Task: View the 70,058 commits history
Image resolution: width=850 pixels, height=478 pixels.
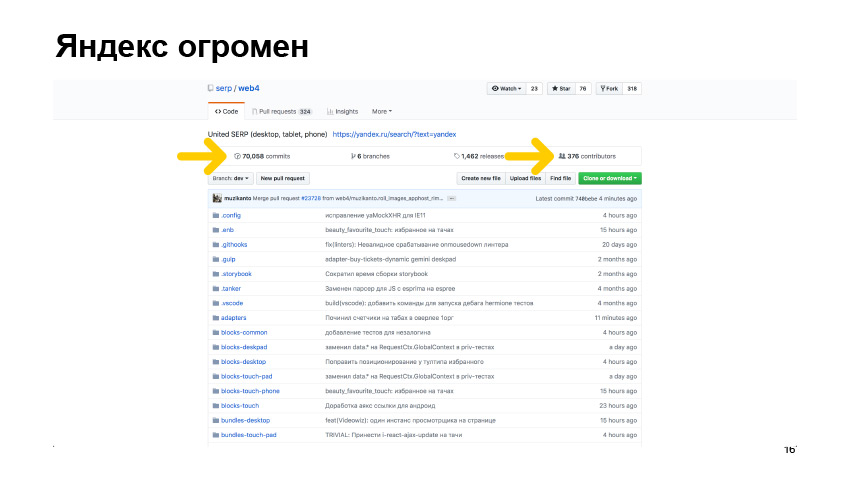Action: (x=262, y=156)
